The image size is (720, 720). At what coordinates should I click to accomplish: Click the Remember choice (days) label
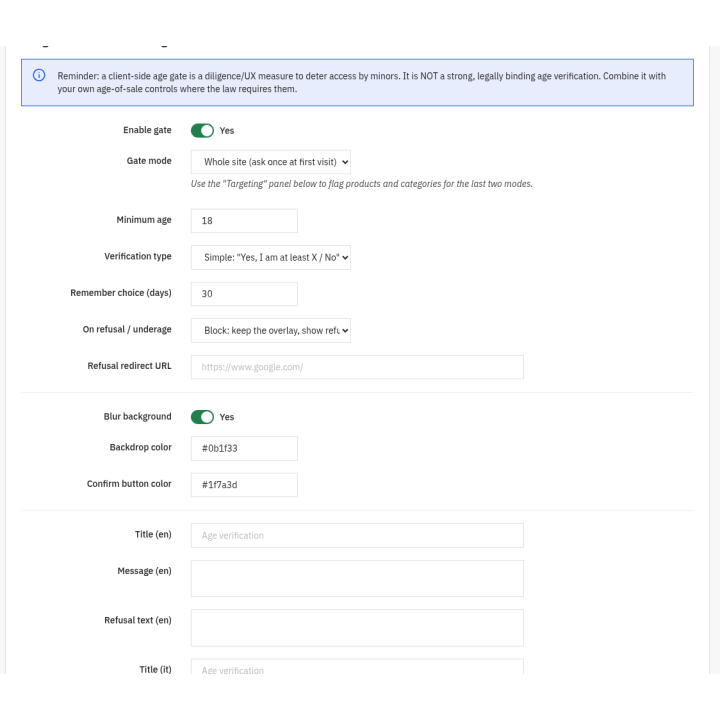[121, 293]
